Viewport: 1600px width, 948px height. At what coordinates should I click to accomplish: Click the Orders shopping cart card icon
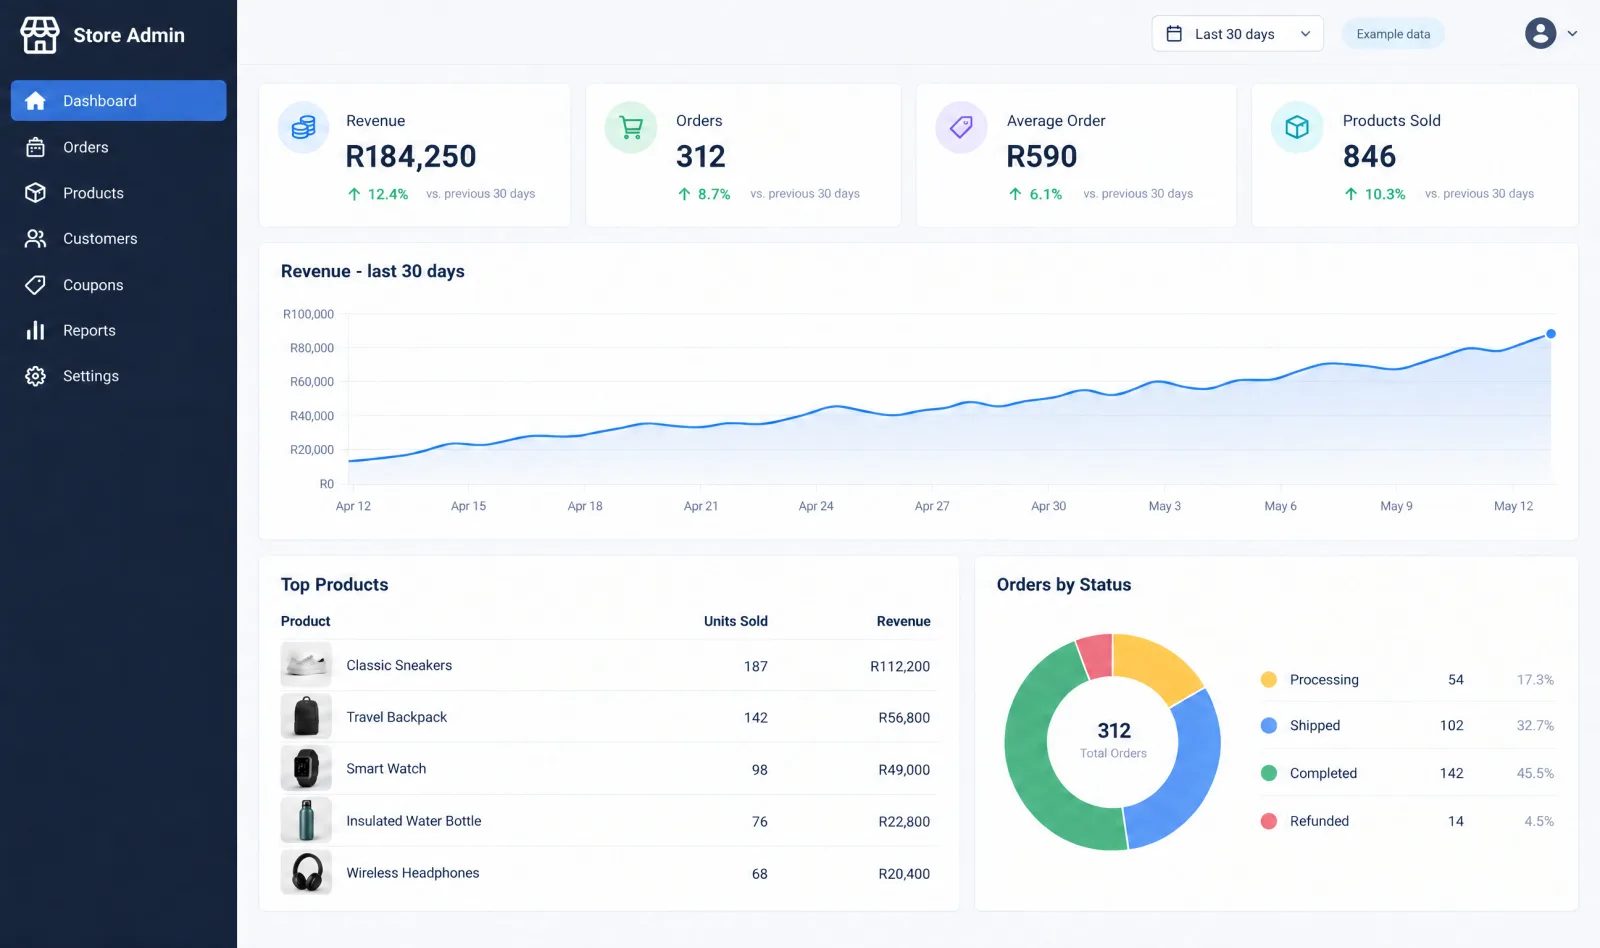[631, 127]
